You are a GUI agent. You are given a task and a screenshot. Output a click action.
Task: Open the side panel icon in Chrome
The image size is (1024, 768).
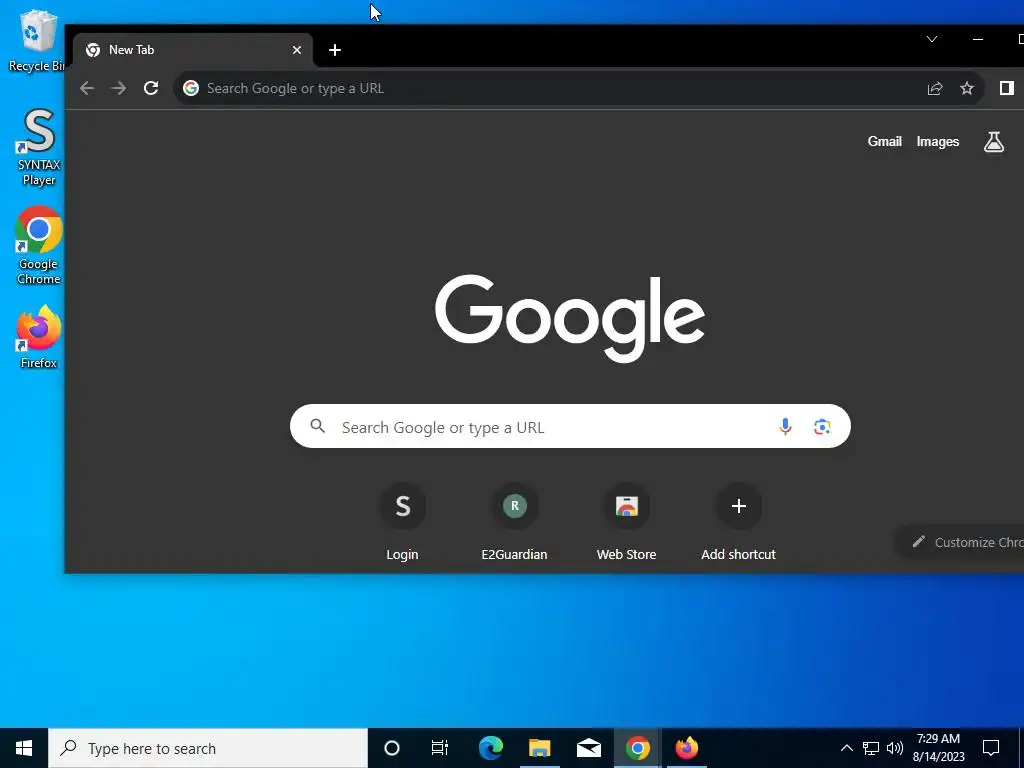[1006, 88]
